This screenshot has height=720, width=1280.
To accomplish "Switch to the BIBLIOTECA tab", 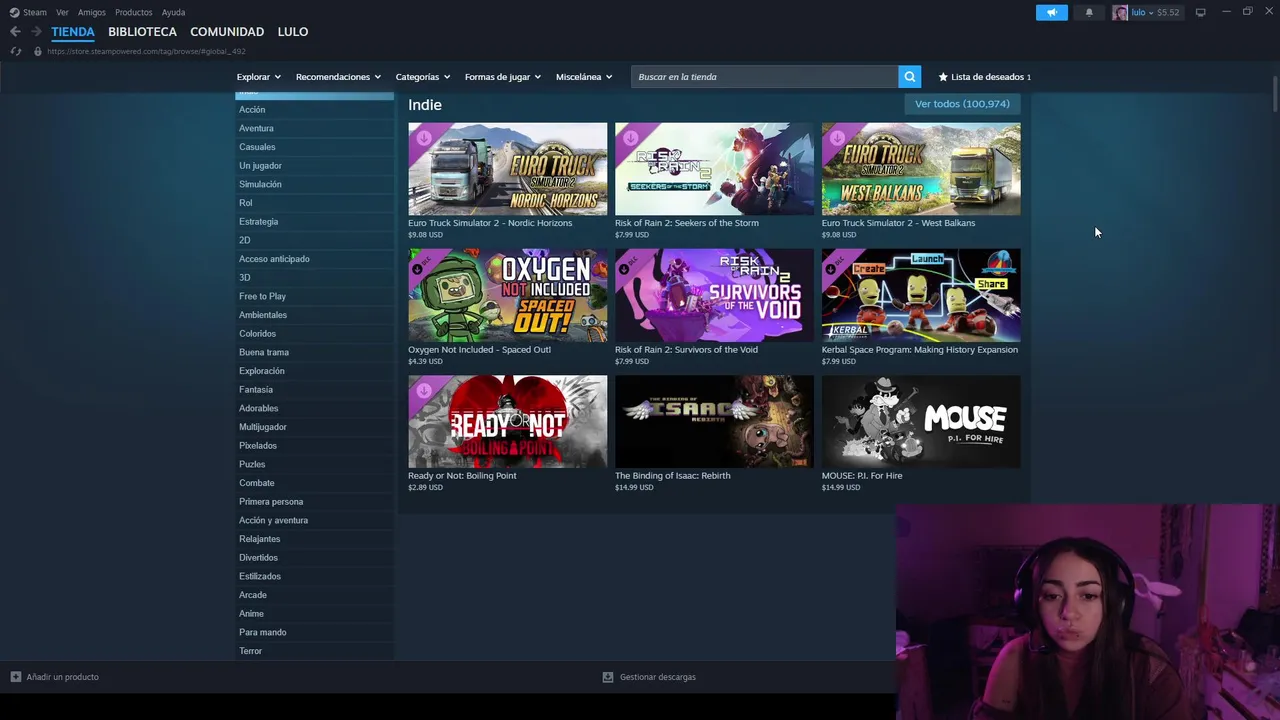I will (142, 32).
